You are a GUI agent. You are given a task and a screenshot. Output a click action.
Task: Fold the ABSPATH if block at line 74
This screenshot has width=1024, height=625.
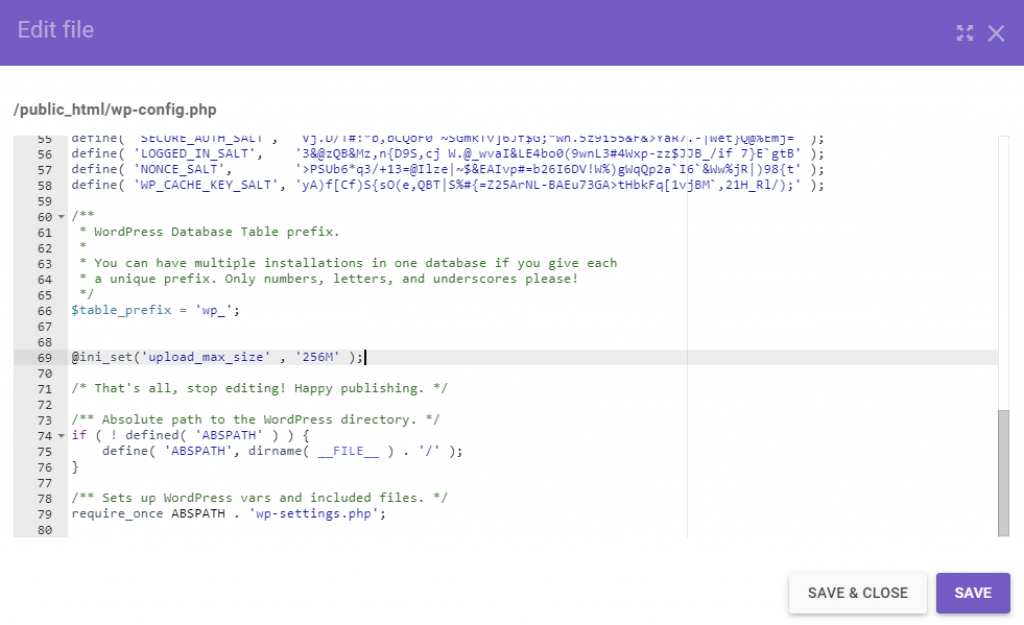click(61, 436)
